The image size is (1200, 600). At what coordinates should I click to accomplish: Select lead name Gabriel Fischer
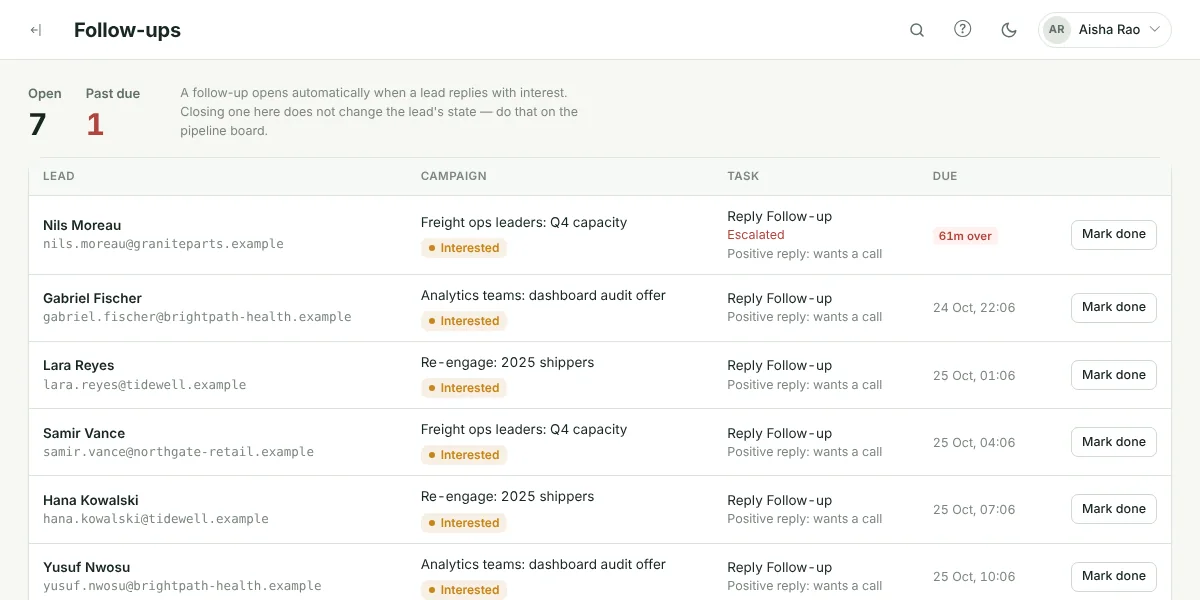(92, 298)
